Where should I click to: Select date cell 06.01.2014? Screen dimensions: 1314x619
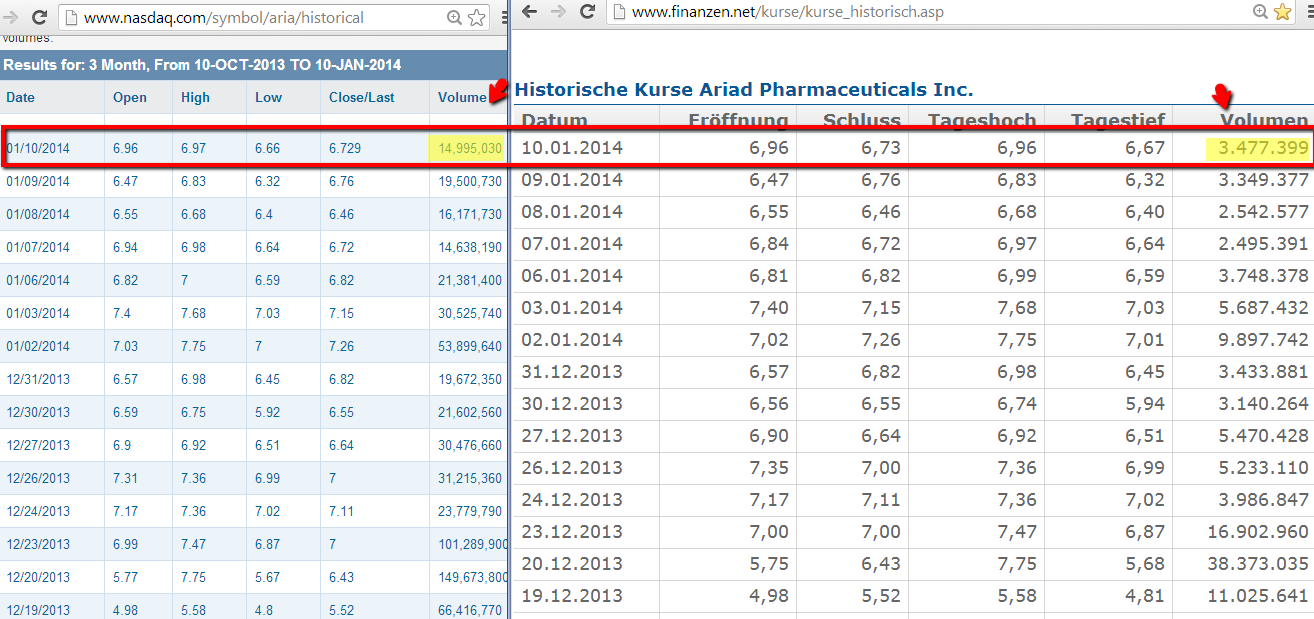[x=572, y=276]
